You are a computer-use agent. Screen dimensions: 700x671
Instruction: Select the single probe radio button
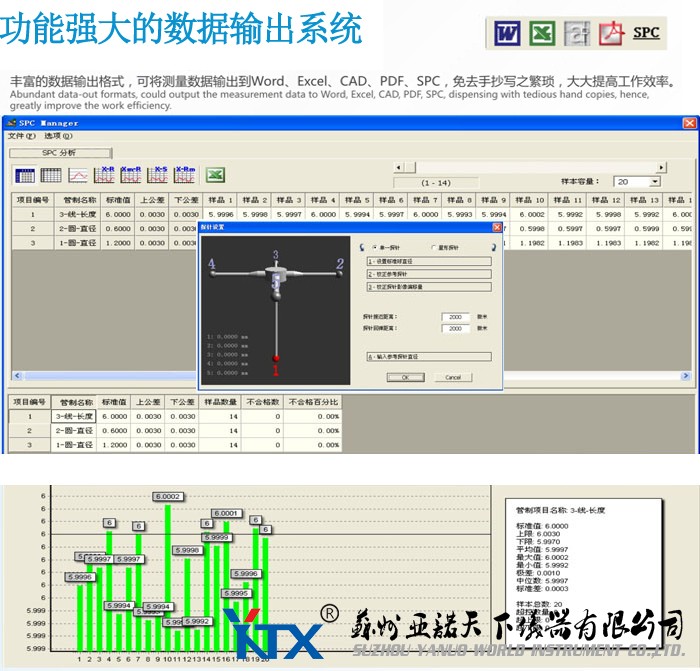click(x=375, y=247)
